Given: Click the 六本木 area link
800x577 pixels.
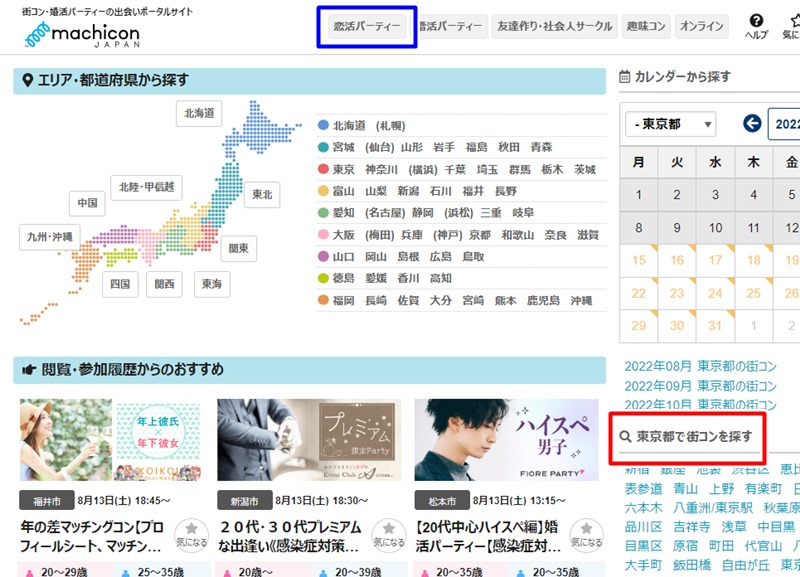Looking at the screenshot, I should coord(643,508).
